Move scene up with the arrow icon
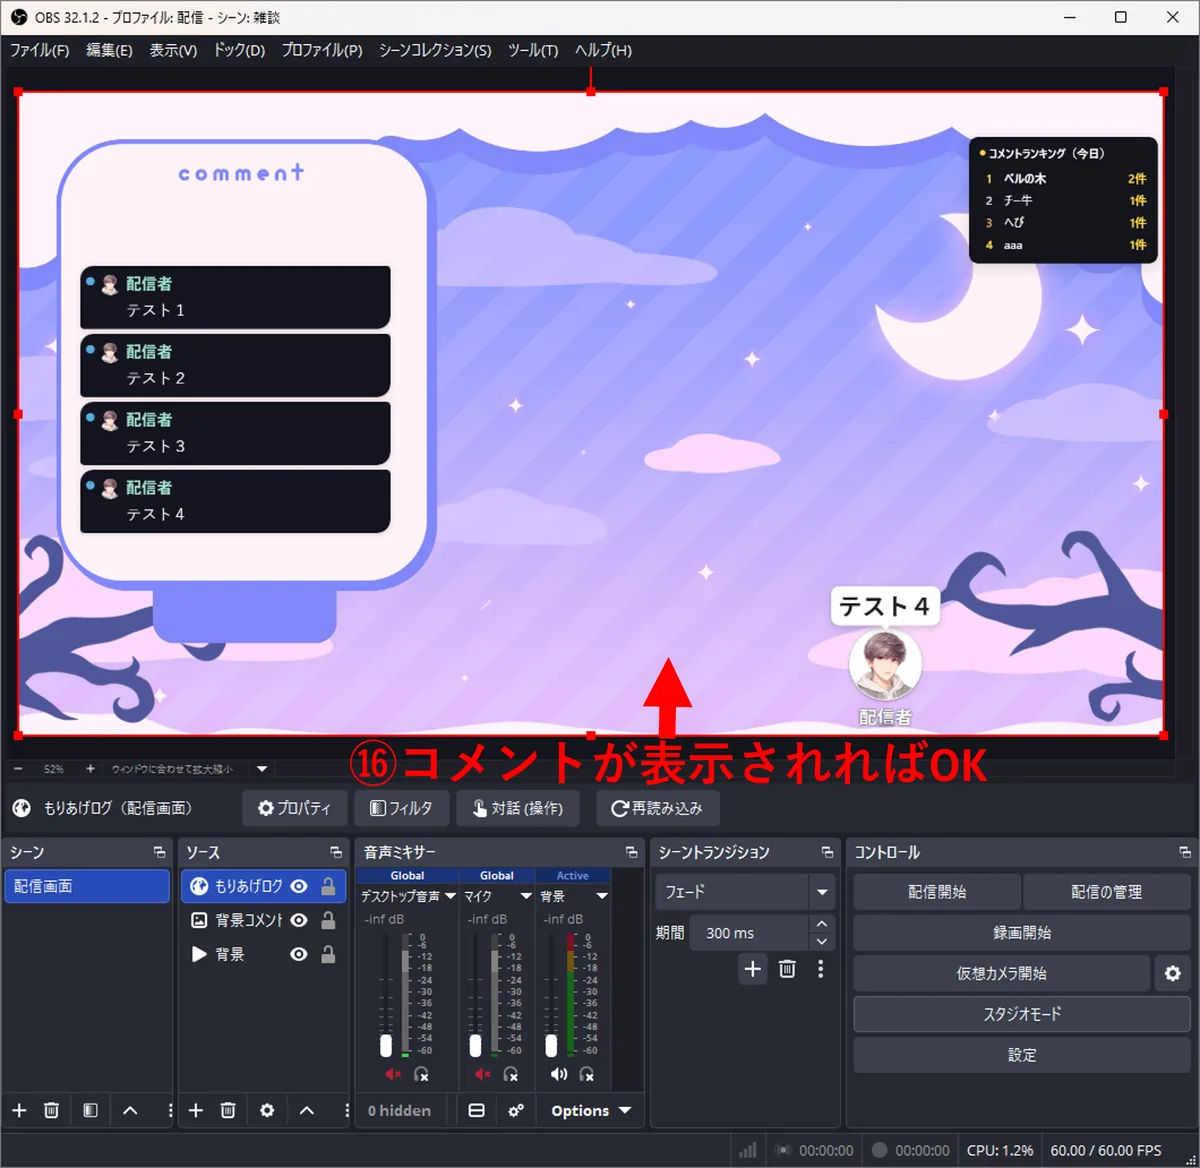 [130, 1110]
